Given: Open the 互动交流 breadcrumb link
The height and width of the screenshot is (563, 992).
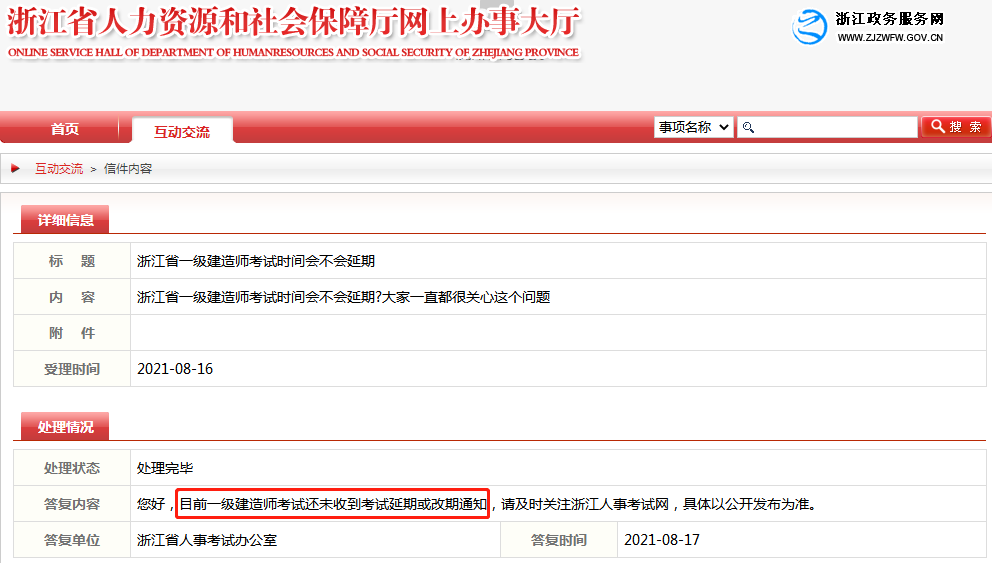Looking at the screenshot, I should coord(59,169).
